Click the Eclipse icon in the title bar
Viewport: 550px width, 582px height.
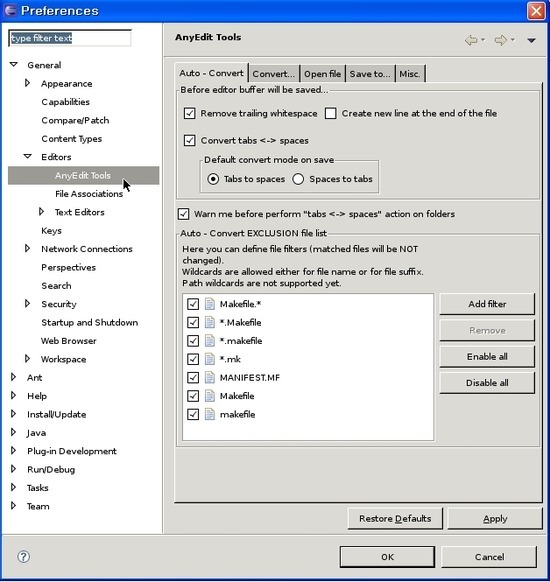(10, 10)
